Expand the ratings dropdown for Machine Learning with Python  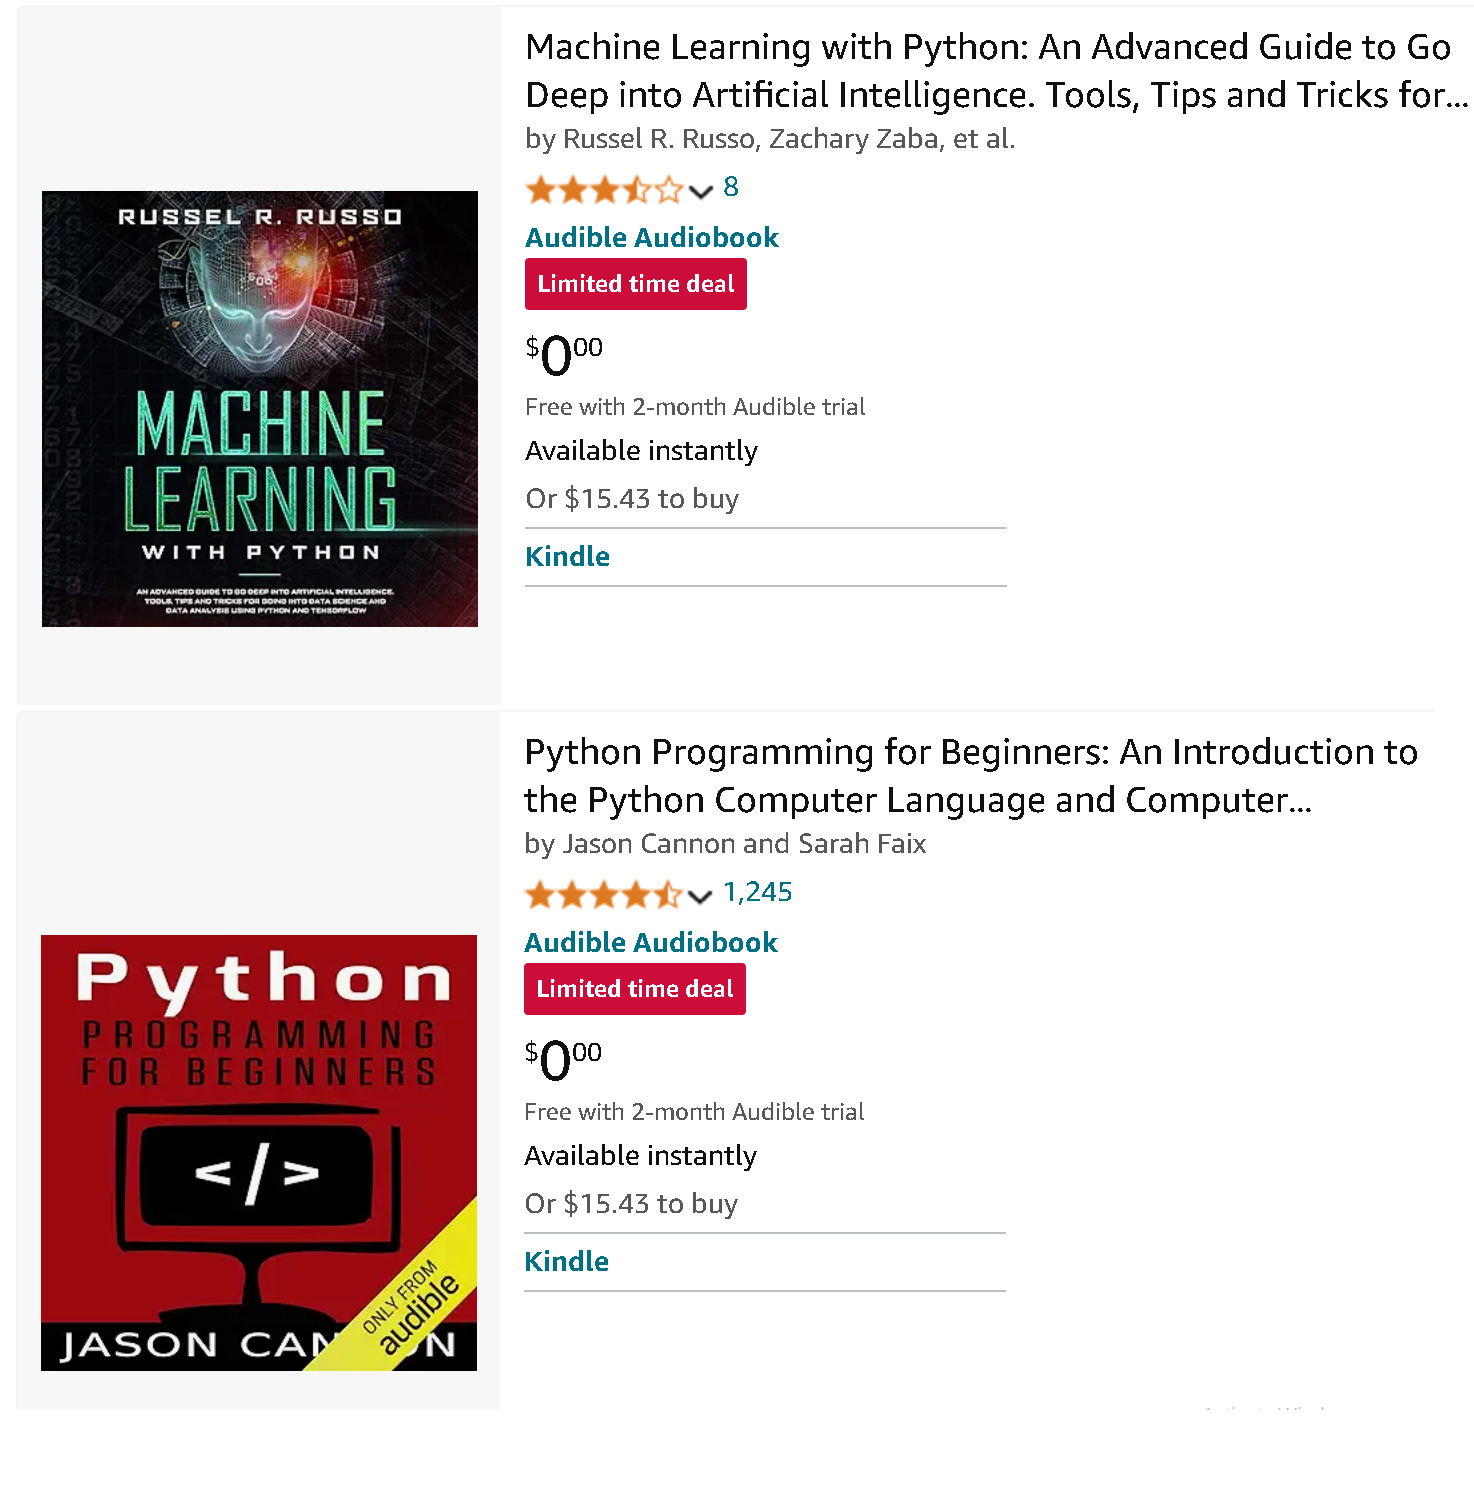coord(700,192)
